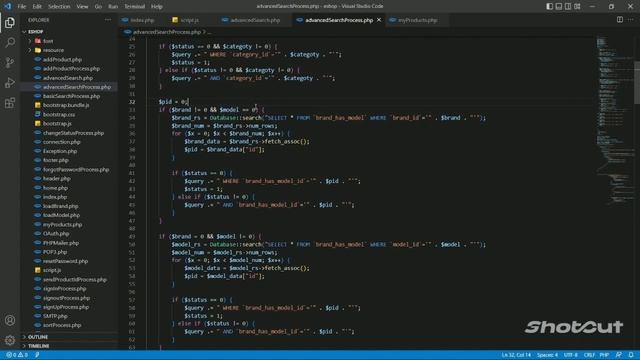
Task: Open connection.php in explorer
Action: pyautogui.click(x=61, y=142)
